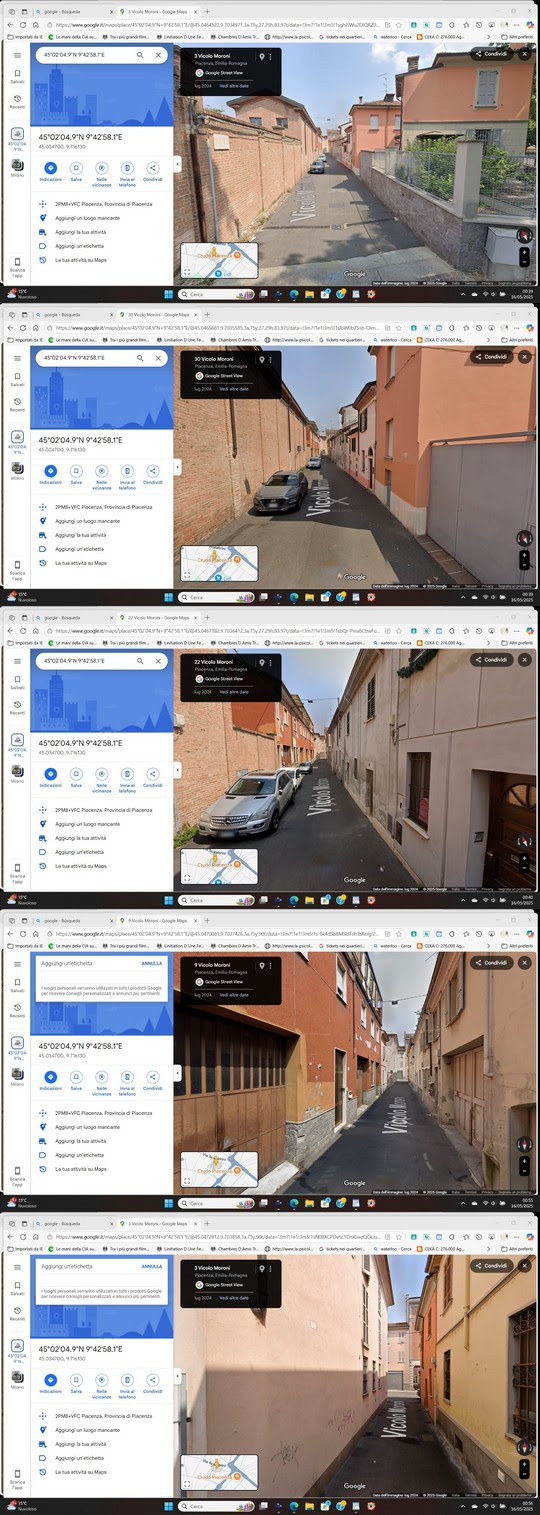This screenshot has height=1515, width=540.
Task: Click Scarica l'app in the 22 Vicolo Moroni window
Action: tap(17, 872)
